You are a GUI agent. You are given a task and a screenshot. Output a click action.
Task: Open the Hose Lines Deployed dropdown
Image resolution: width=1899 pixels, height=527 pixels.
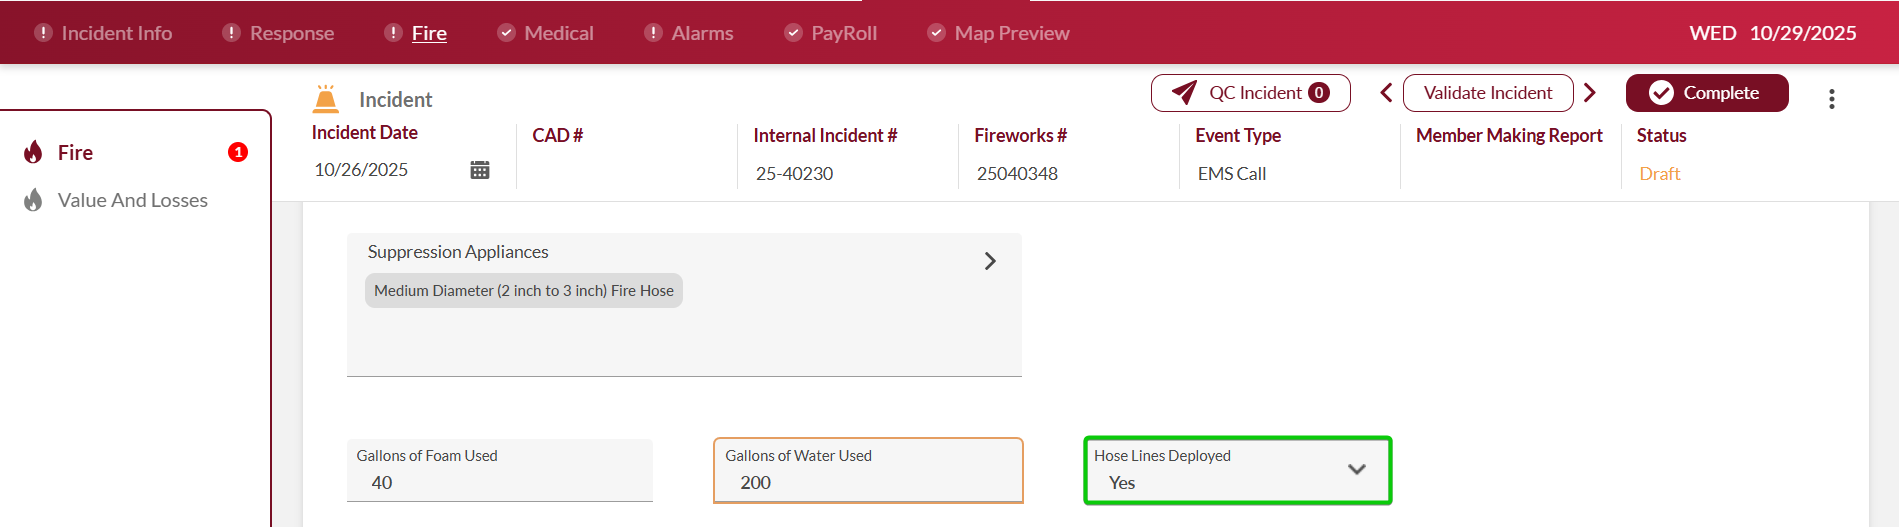pos(1356,470)
